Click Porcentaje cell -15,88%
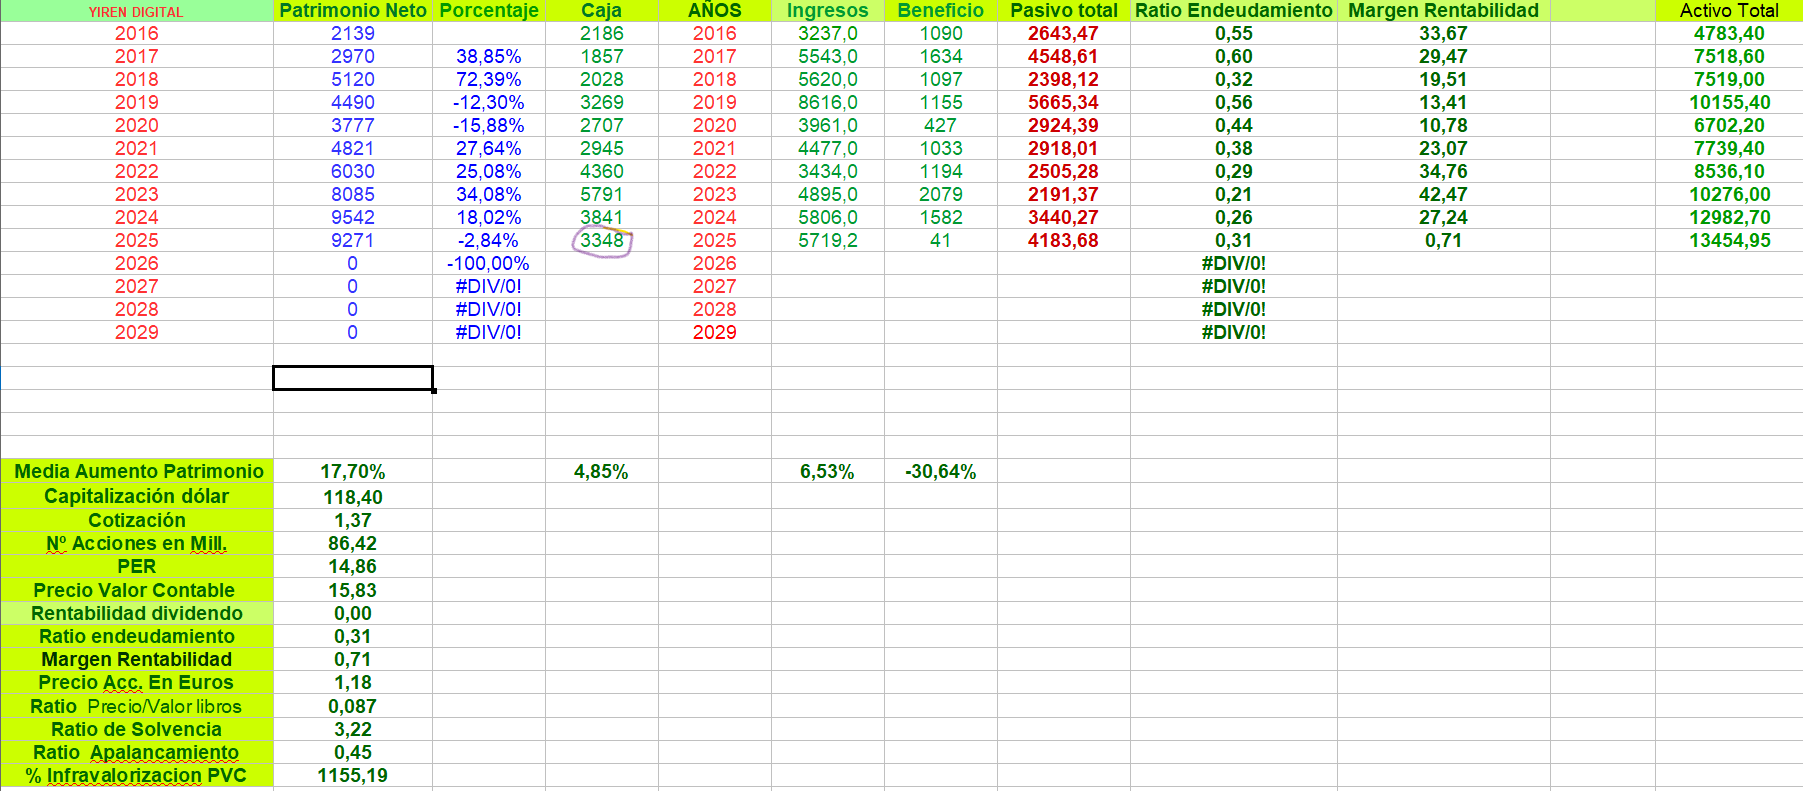Viewport: 1803px width, 791px height. point(489,125)
